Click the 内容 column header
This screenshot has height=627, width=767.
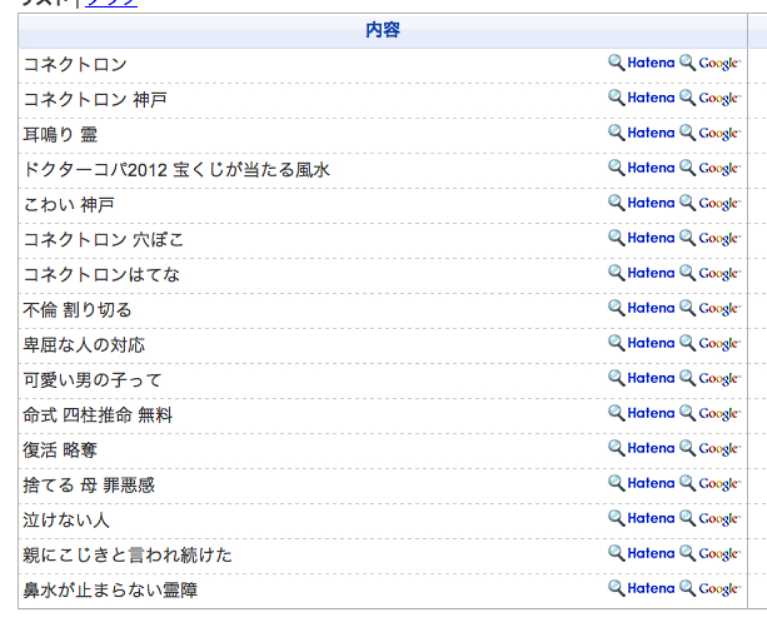click(383, 30)
